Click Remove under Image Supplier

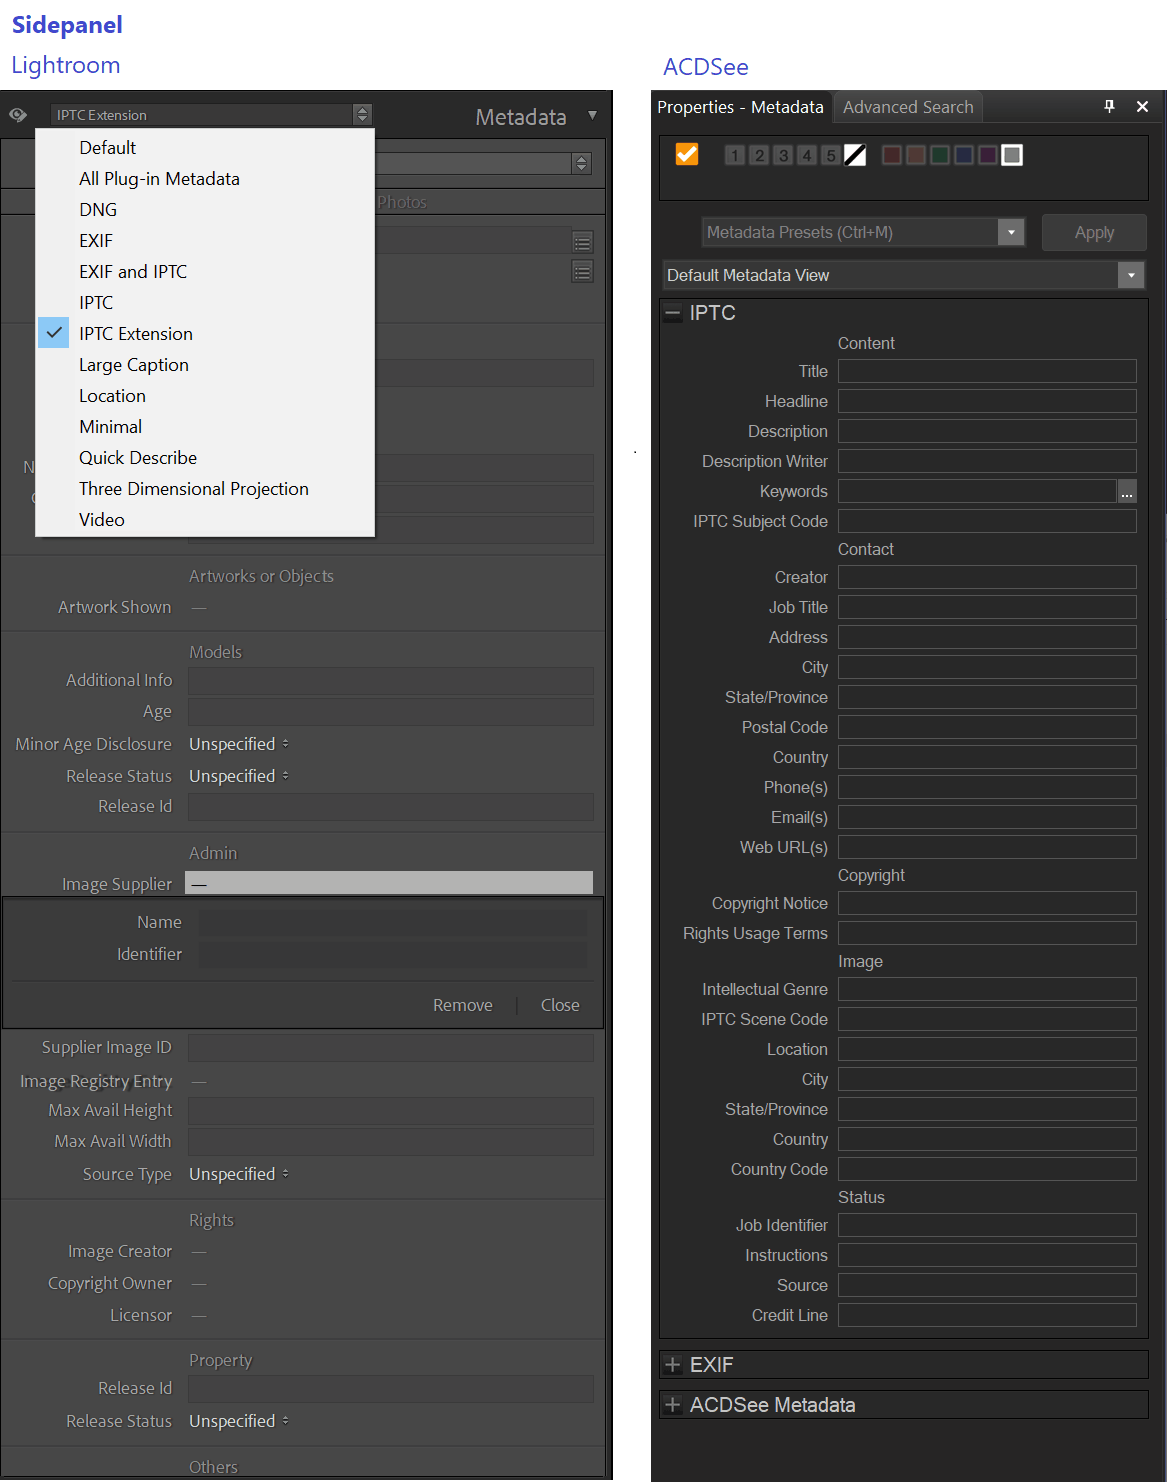(x=462, y=1005)
